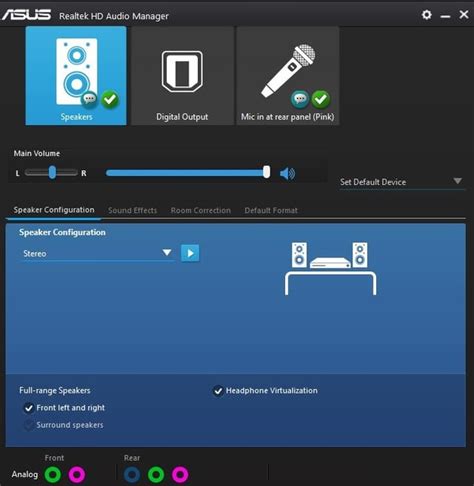
Task: Click the chat bubble badge on the microphone
Action: click(x=300, y=99)
